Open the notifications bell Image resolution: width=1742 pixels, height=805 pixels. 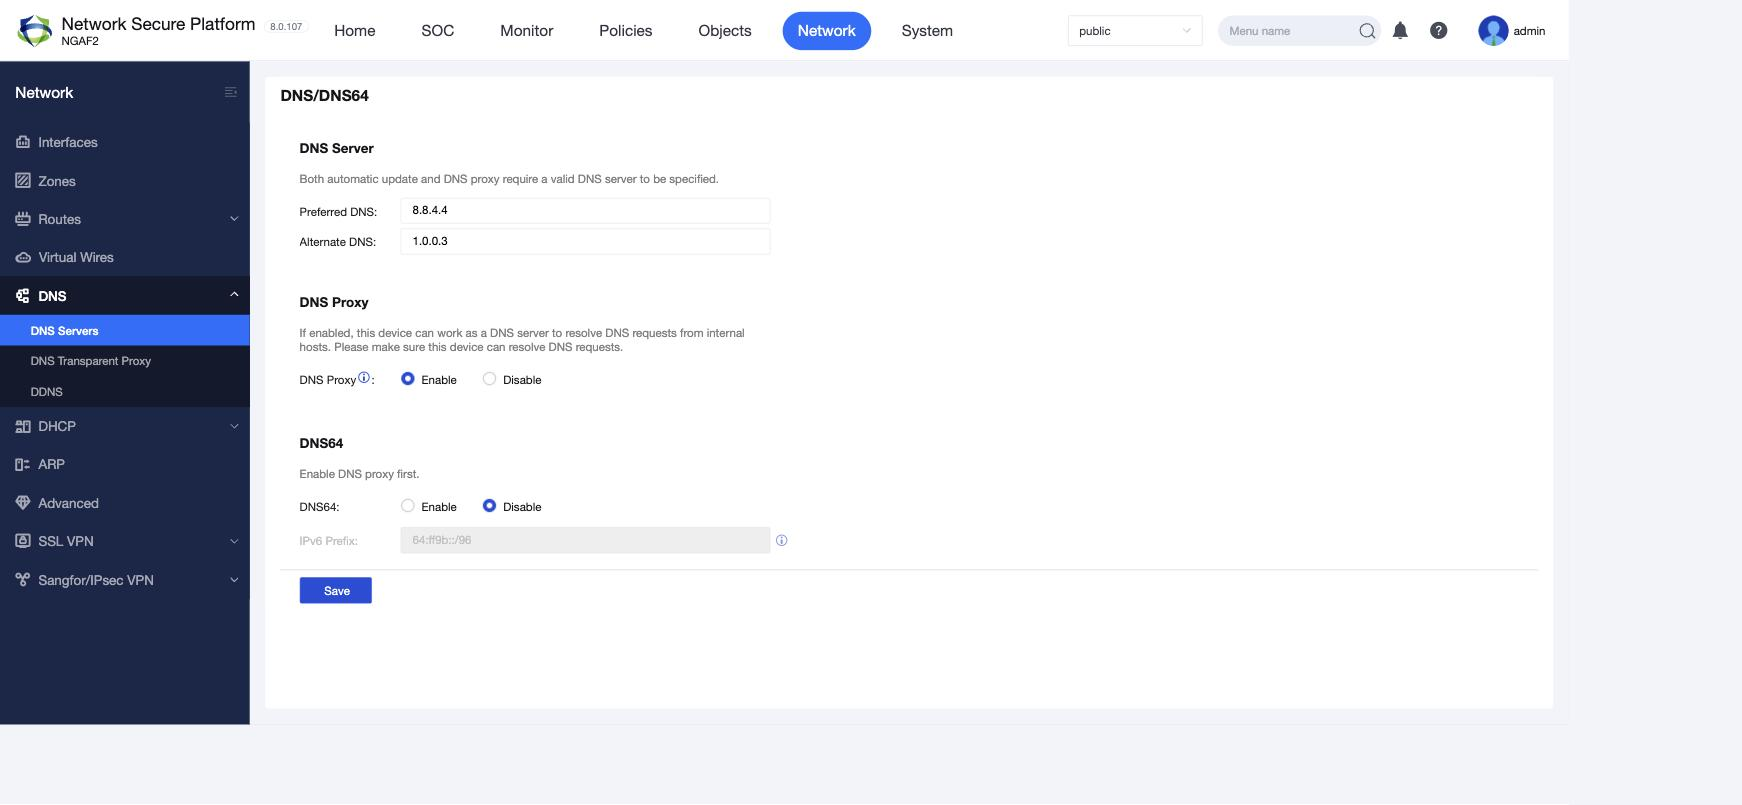coord(1400,31)
